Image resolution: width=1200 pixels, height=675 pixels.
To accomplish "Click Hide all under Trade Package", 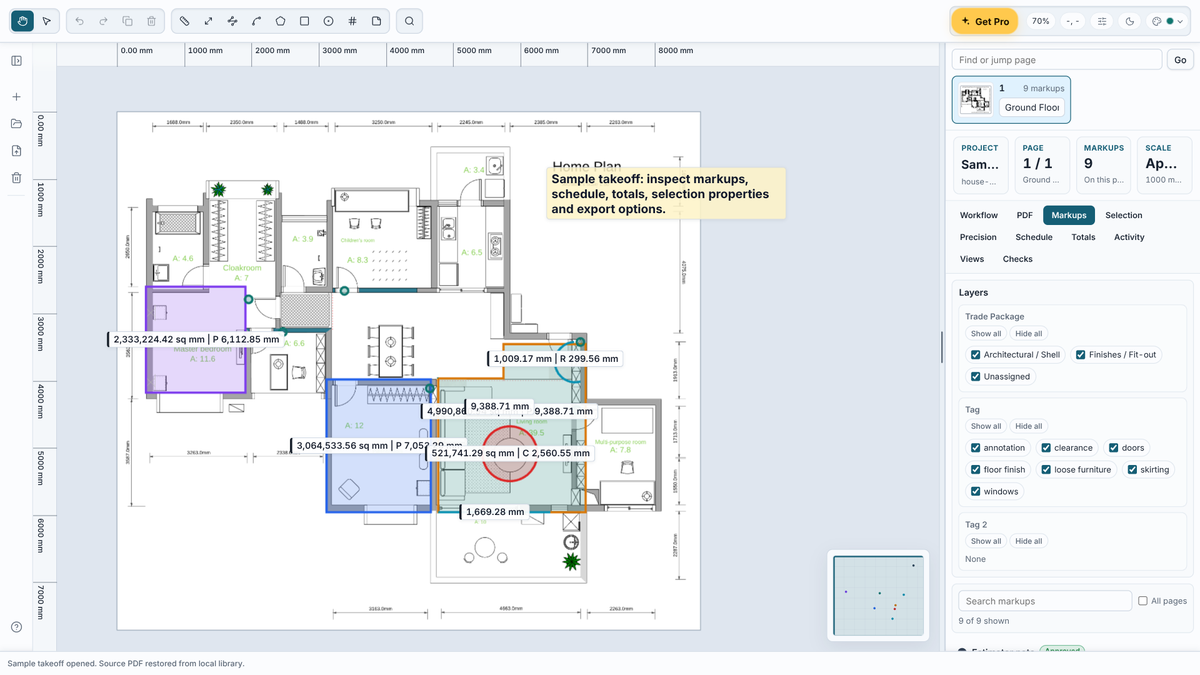I will [1029, 333].
